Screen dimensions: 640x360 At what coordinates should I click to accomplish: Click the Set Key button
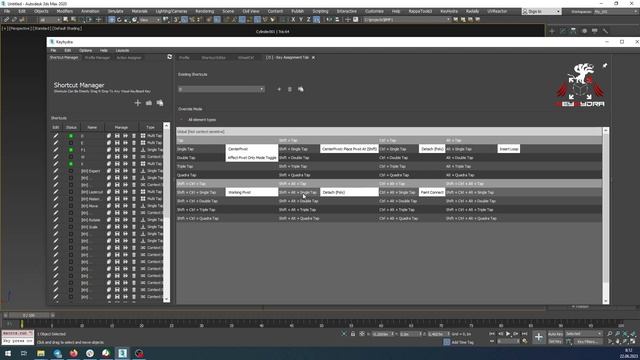tap(555, 341)
